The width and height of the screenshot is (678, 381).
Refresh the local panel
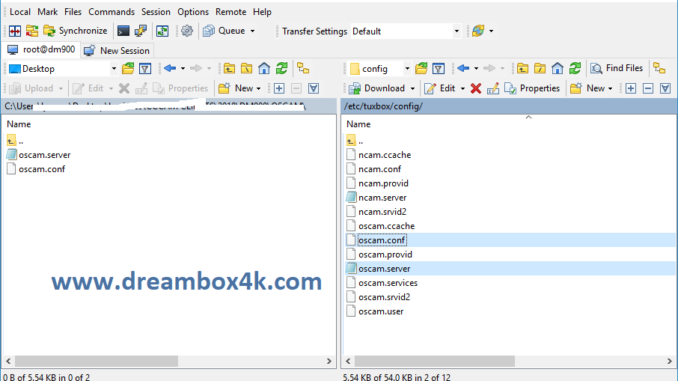281,68
